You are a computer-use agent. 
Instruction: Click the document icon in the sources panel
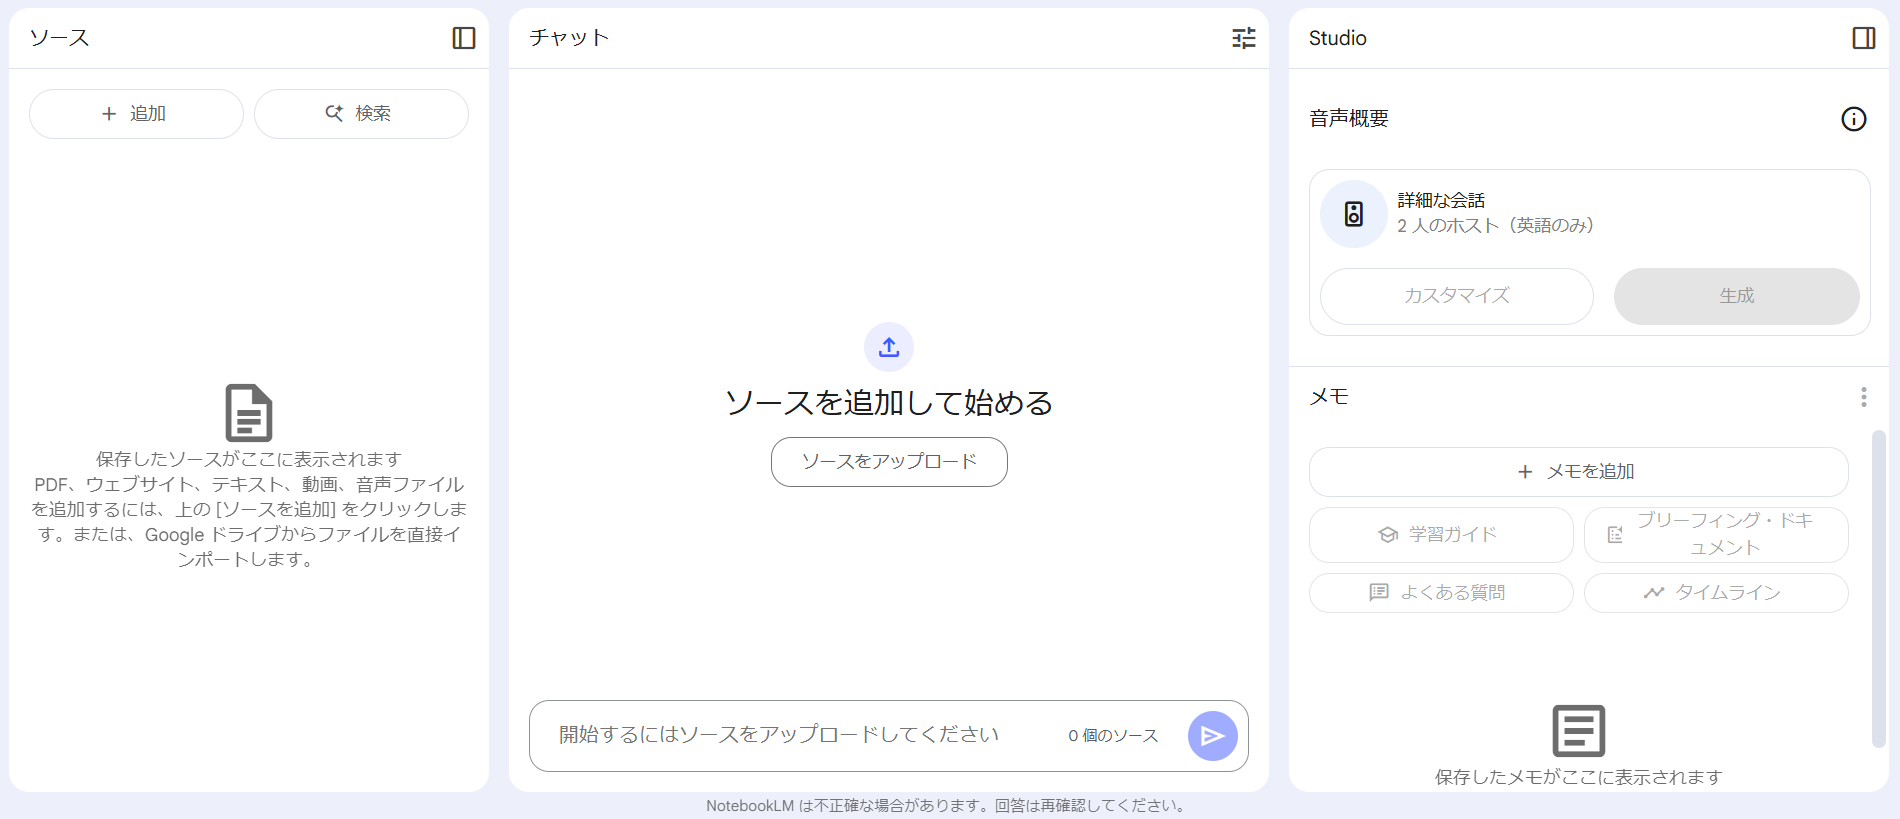tap(249, 412)
